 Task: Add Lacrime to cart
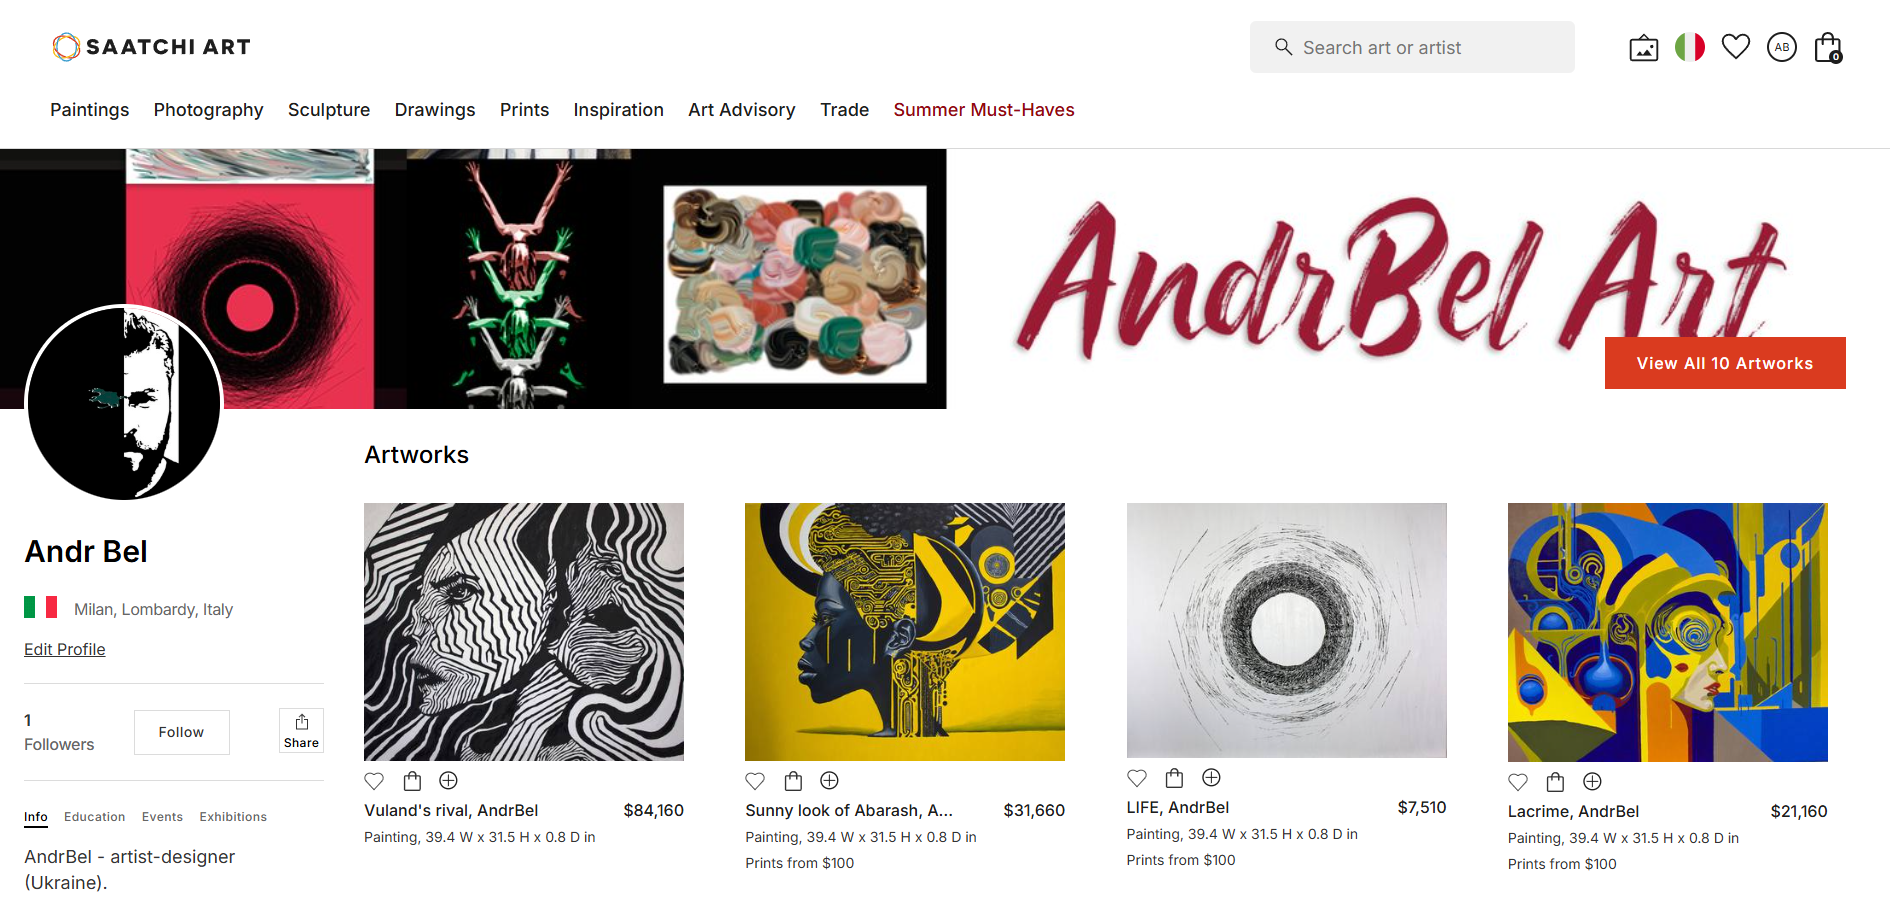[x=1555, y=782]
